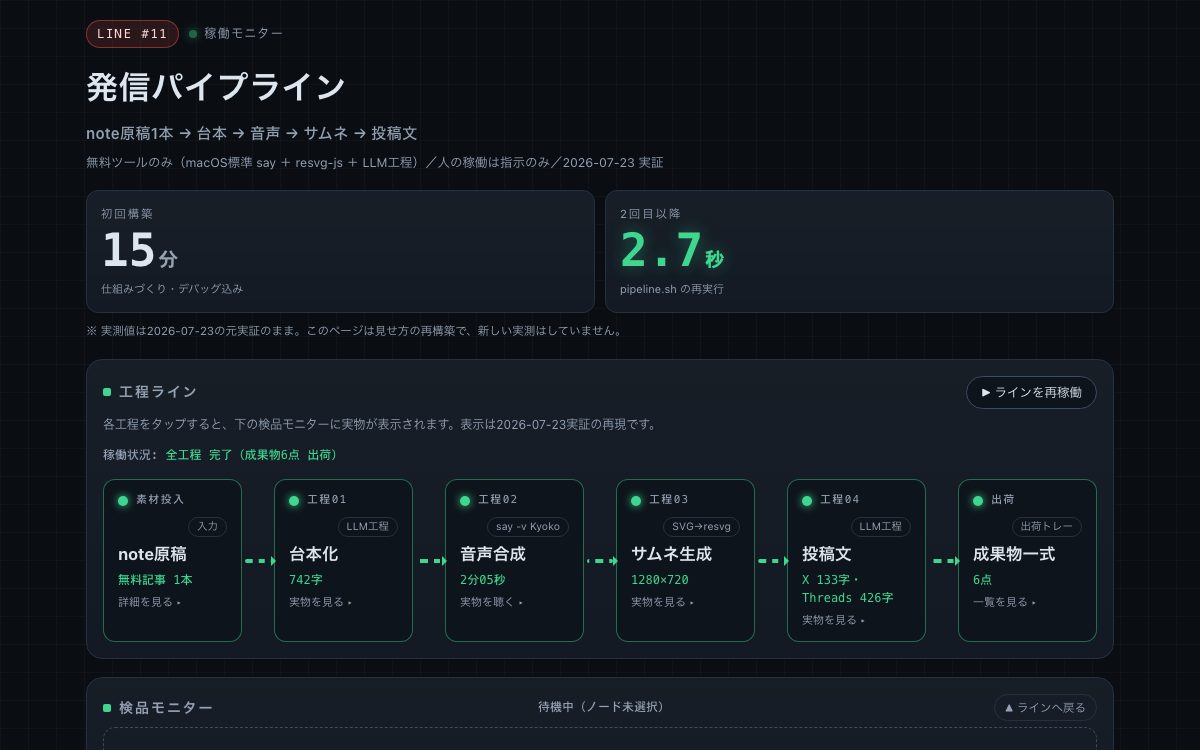Image resolution: width=1200 pixels, height=750 pixels.
Task: Click the 発信パイプライン heading
Action: (216, 87)
